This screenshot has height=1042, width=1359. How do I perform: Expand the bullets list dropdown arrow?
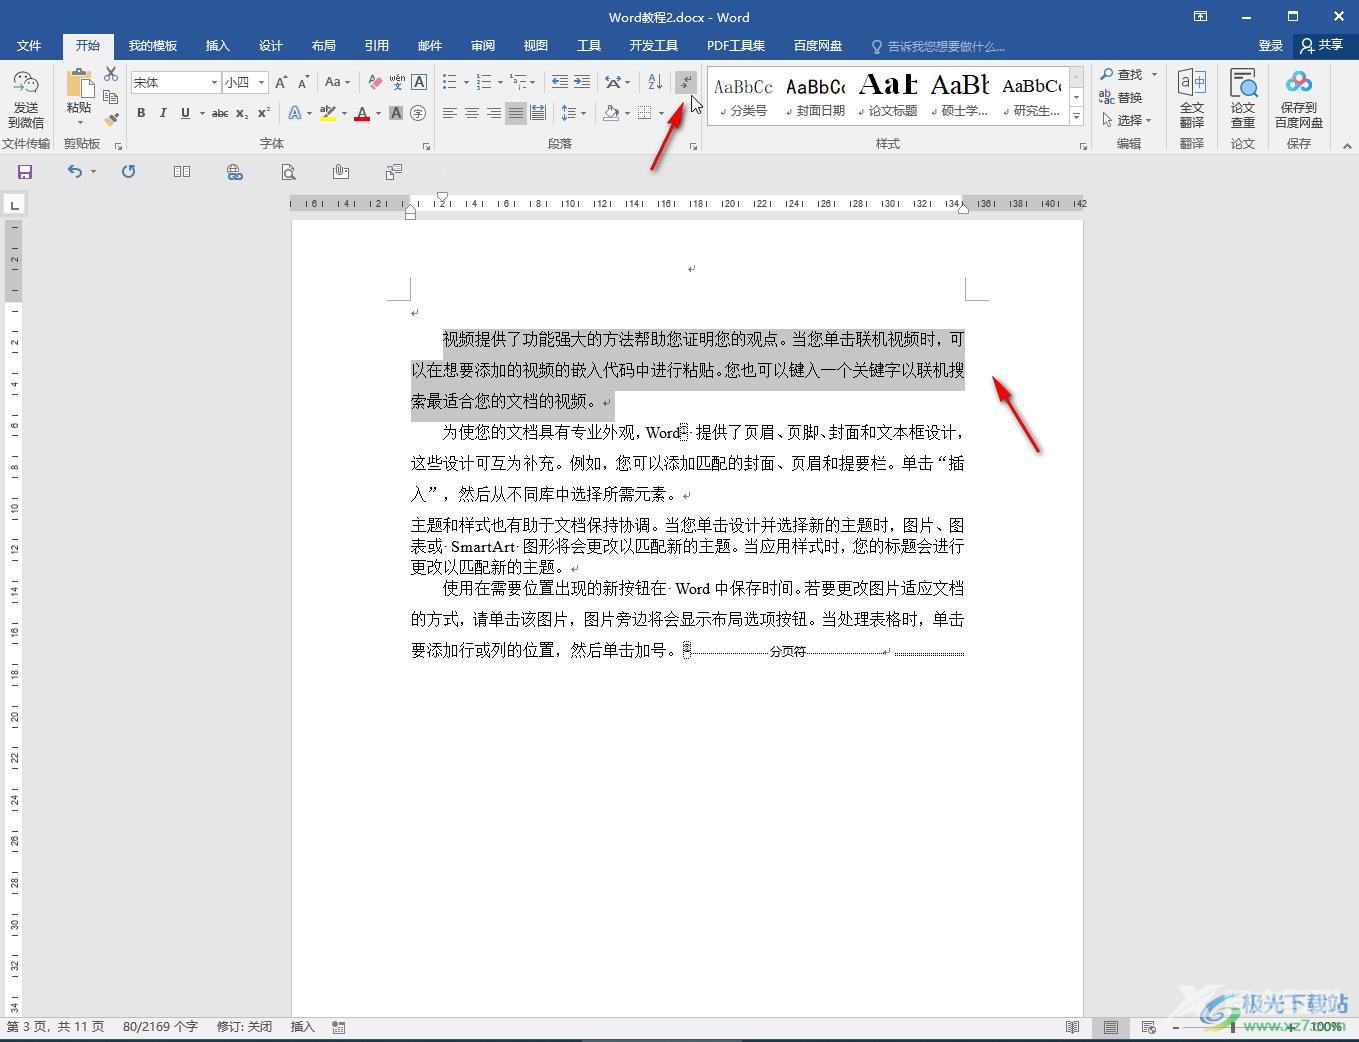466,82
